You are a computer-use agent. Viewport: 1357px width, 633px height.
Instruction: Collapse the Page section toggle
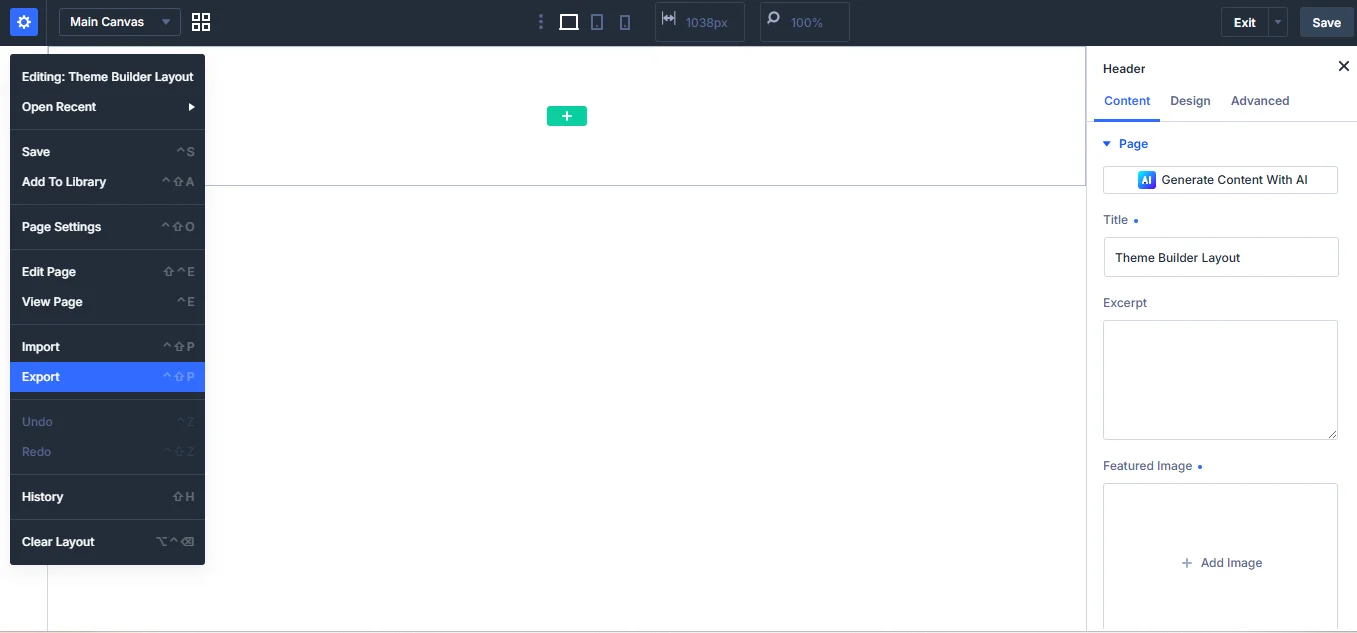pos(1107,144)
